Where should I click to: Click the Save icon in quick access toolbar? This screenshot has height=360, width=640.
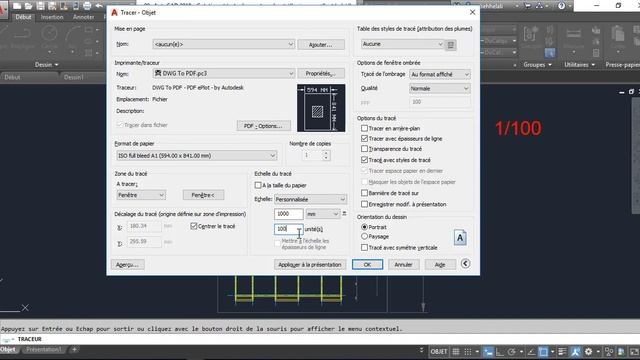[x=40, y=6]
